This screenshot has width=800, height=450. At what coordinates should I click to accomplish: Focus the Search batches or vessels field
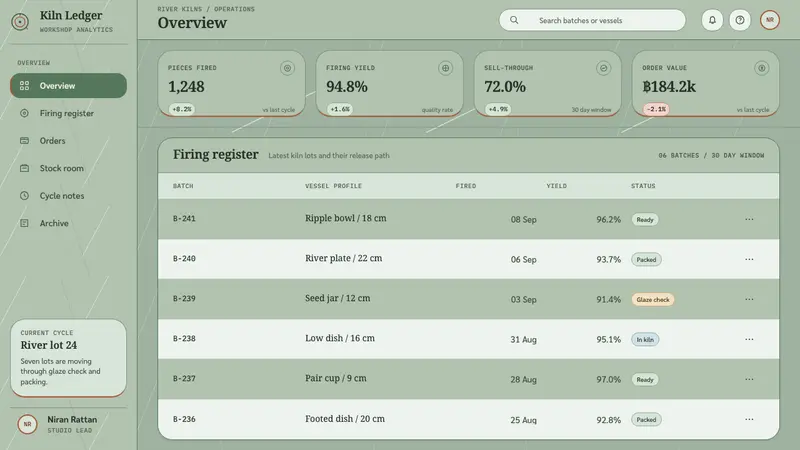(592, 20)
